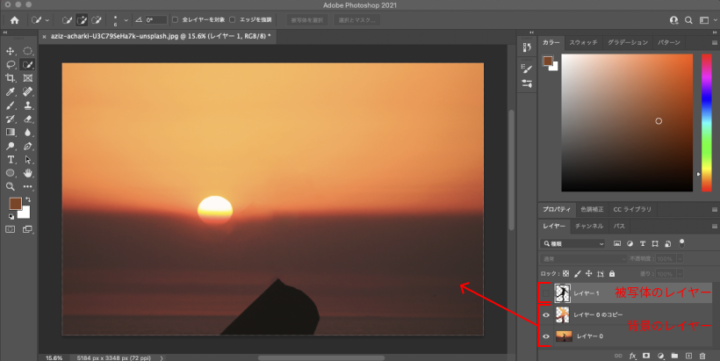
Task: Delete layer with the trash icon
Action: [702, 356]
